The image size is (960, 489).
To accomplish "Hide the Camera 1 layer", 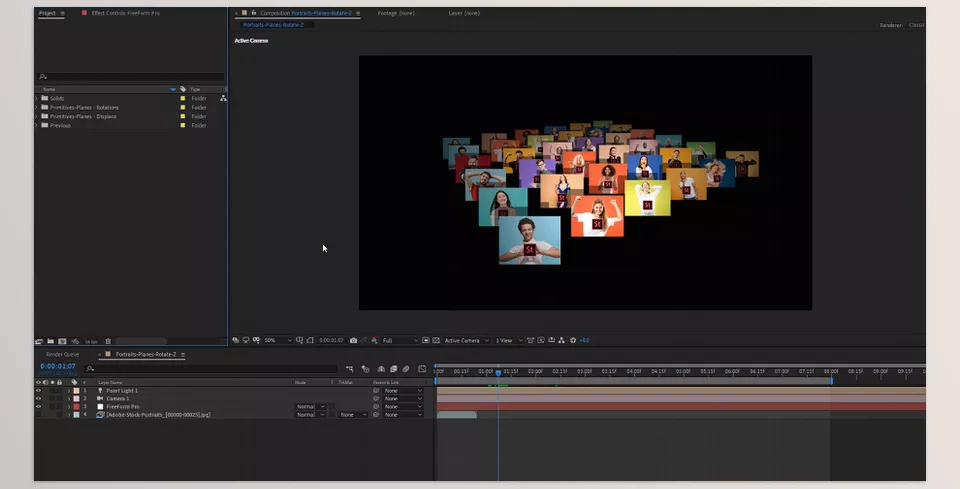I will tap(39, 398).
